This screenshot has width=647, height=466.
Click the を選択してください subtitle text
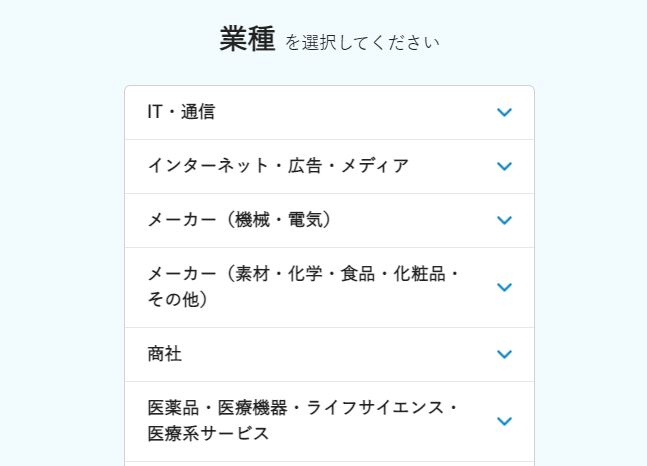362,43
